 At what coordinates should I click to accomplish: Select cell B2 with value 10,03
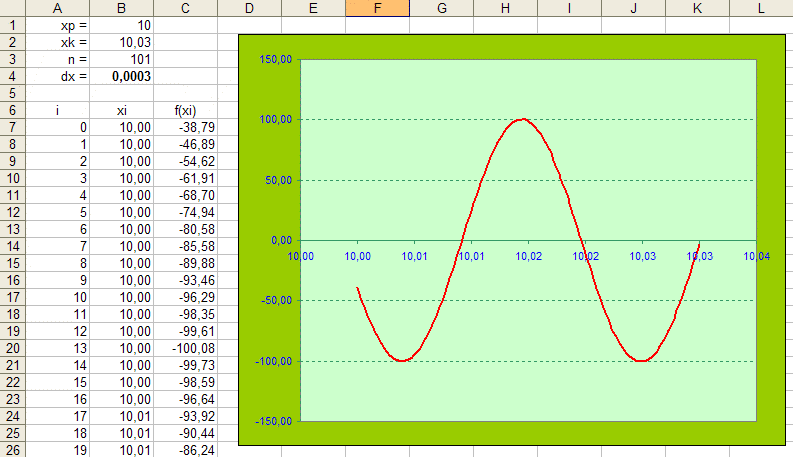click(x=121, y=42)
